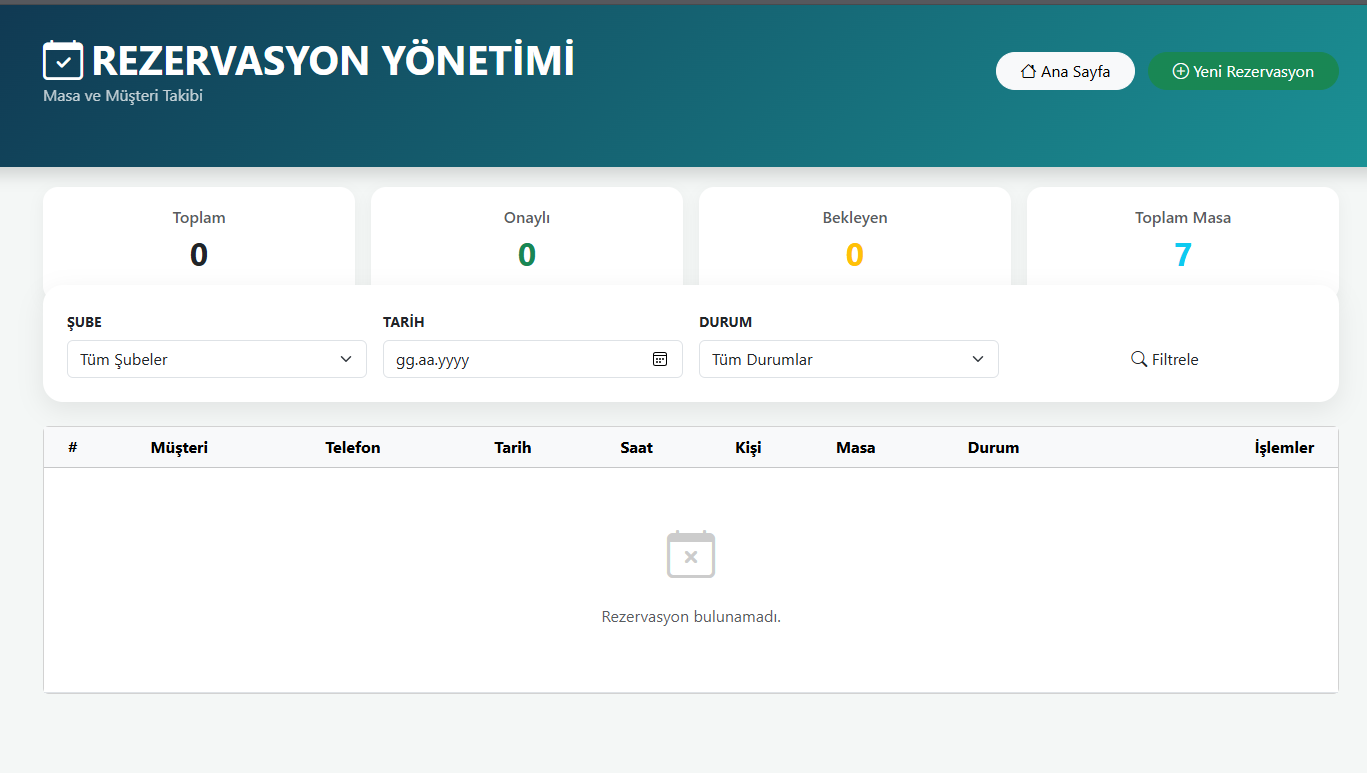The width and height of the screenshot is (1367, 773).
Task: Click the magnifier icon next to Filtrele
Action: click(1137, 358)
